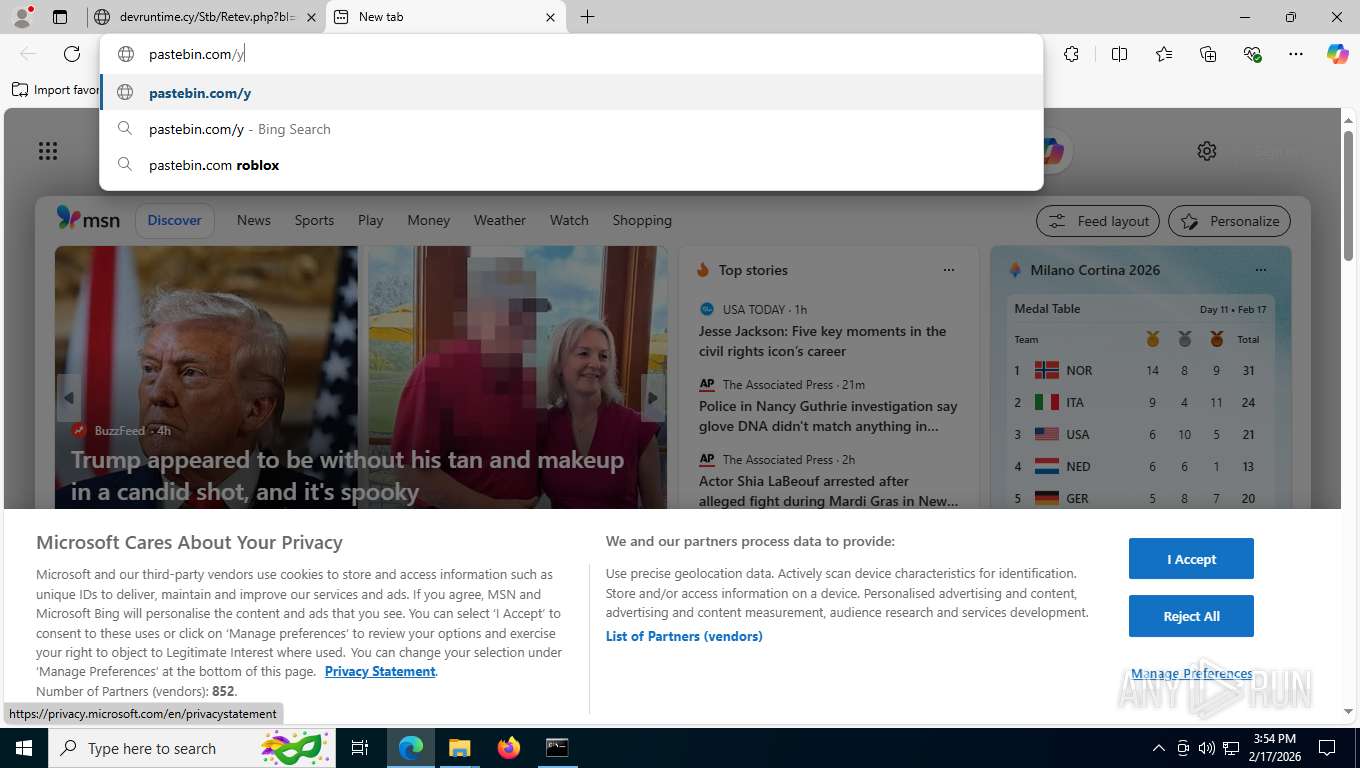Open the Microsoft apps grid launcher
Viewport: 1360px width, 768px height.
coord(48,151)
